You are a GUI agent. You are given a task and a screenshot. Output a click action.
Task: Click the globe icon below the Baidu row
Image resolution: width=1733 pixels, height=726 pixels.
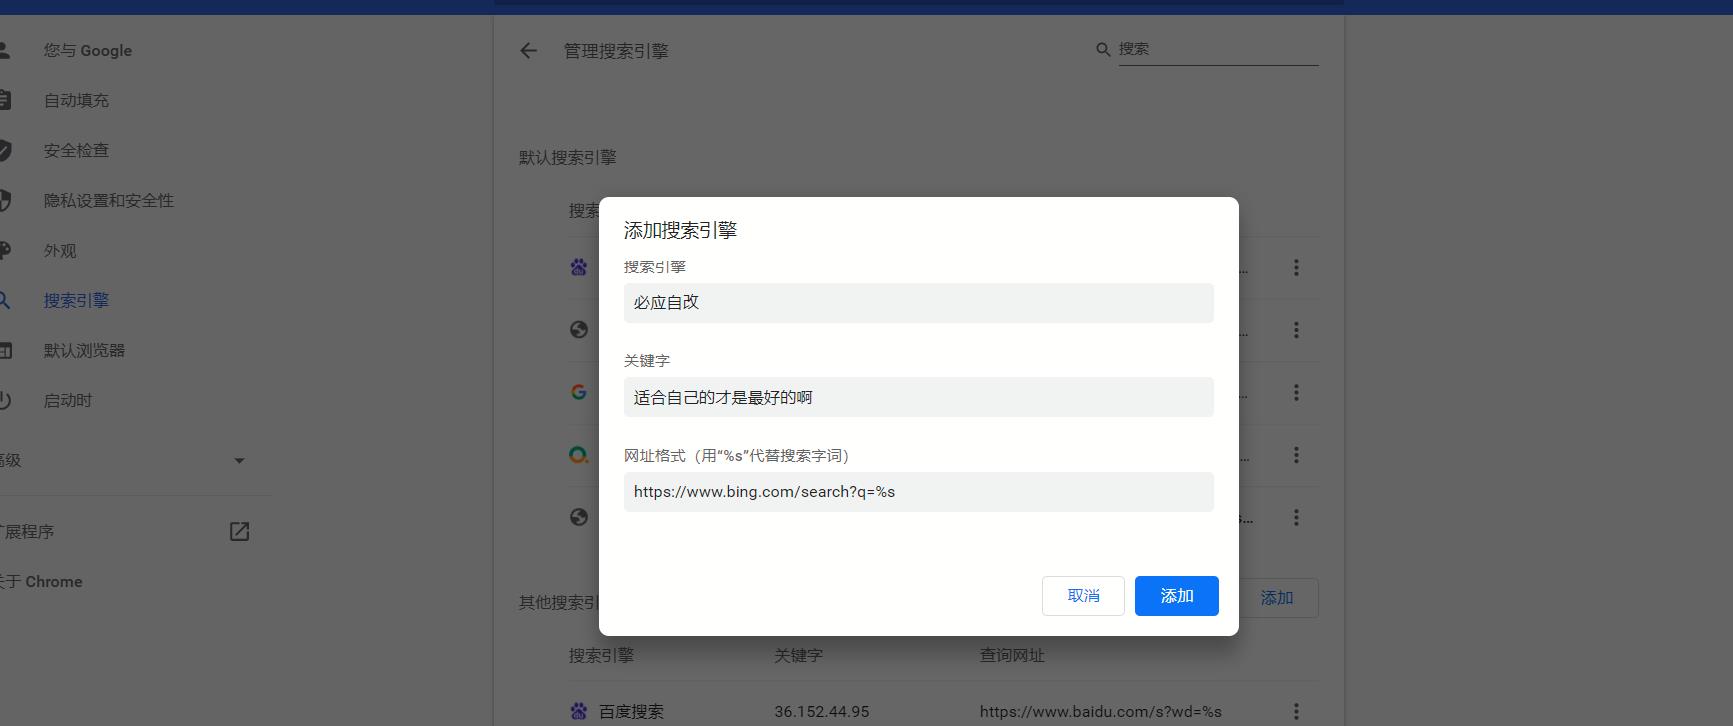579,330
